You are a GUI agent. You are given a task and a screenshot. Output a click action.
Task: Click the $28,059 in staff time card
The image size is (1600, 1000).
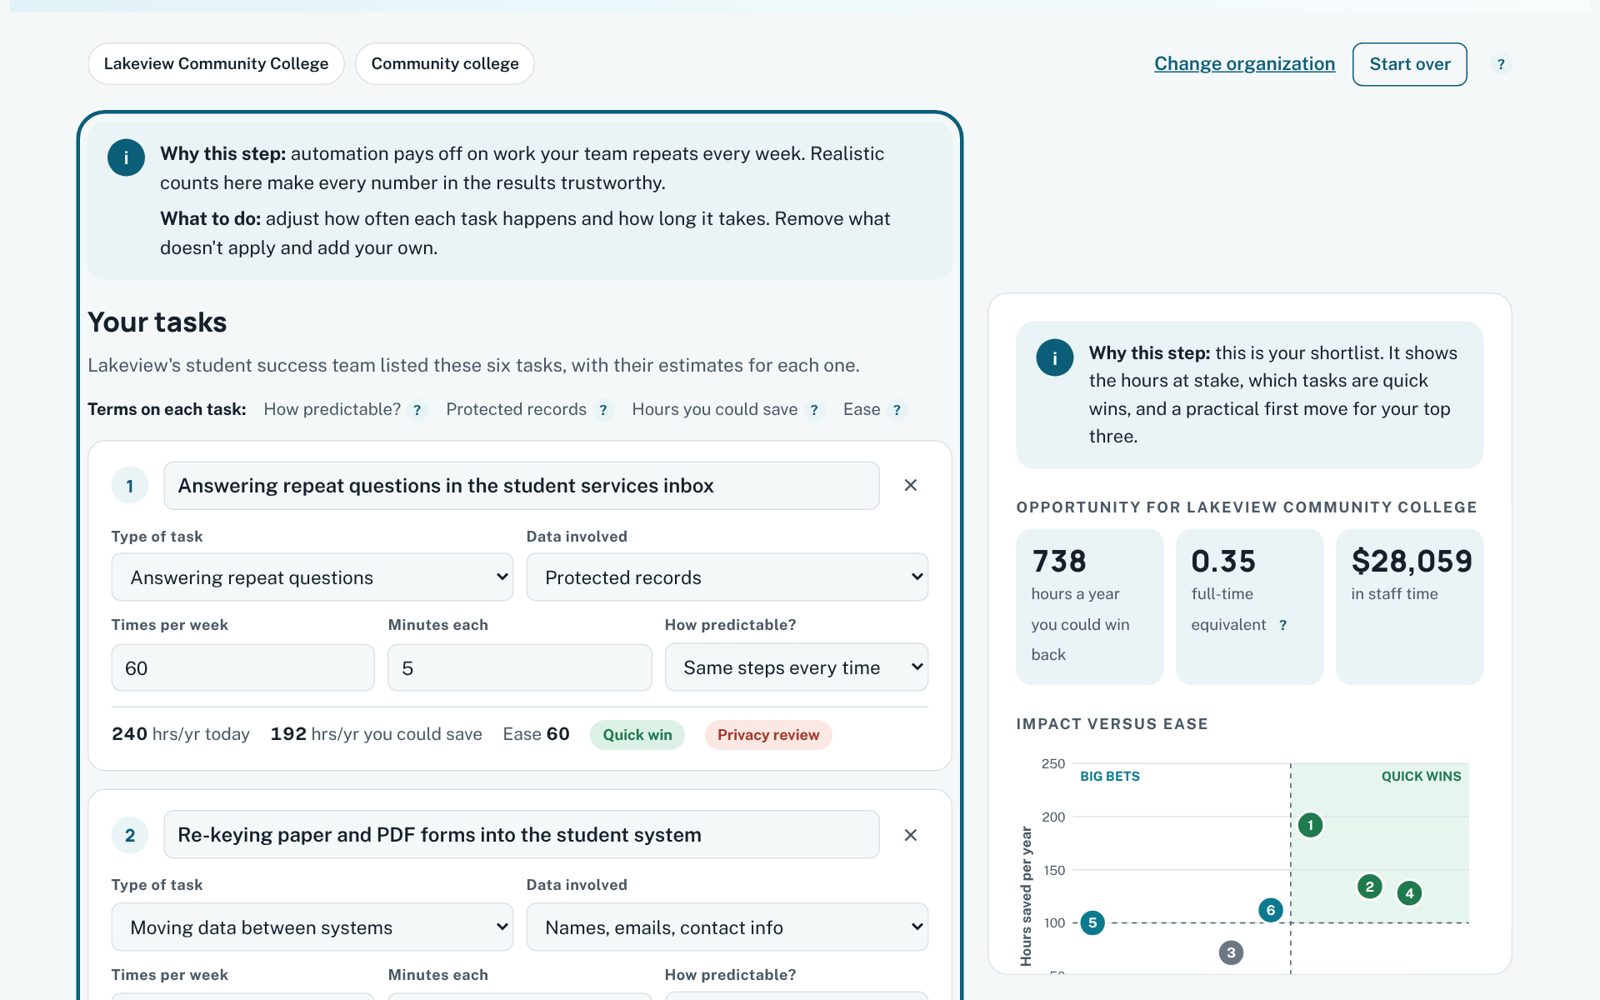point(1409,607)
